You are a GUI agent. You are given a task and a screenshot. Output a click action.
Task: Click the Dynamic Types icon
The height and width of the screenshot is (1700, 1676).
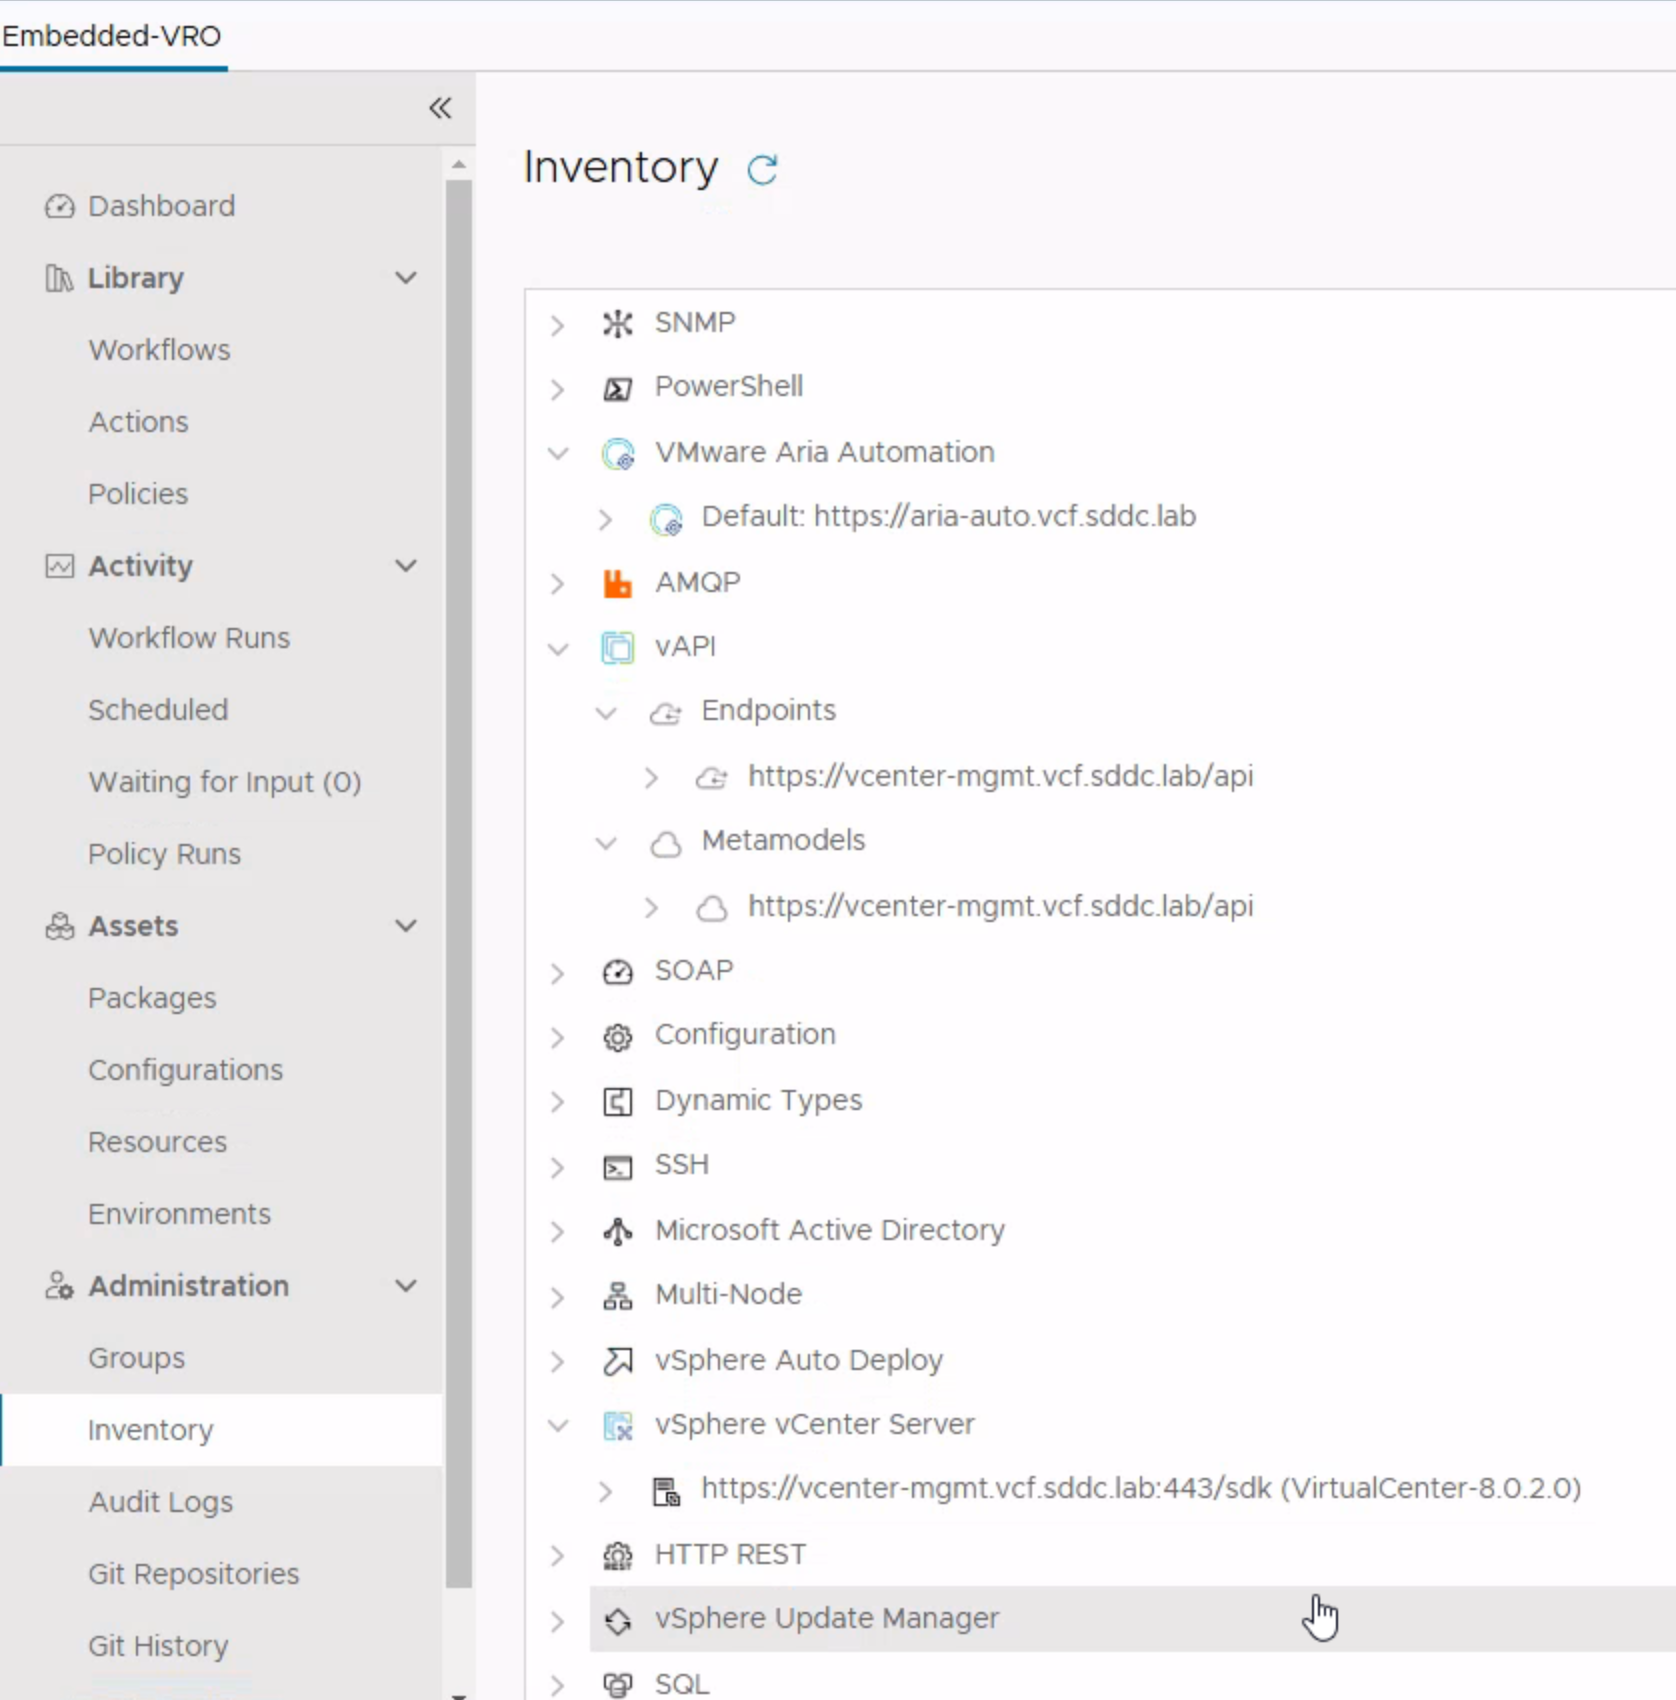[x=618, y=1102]
